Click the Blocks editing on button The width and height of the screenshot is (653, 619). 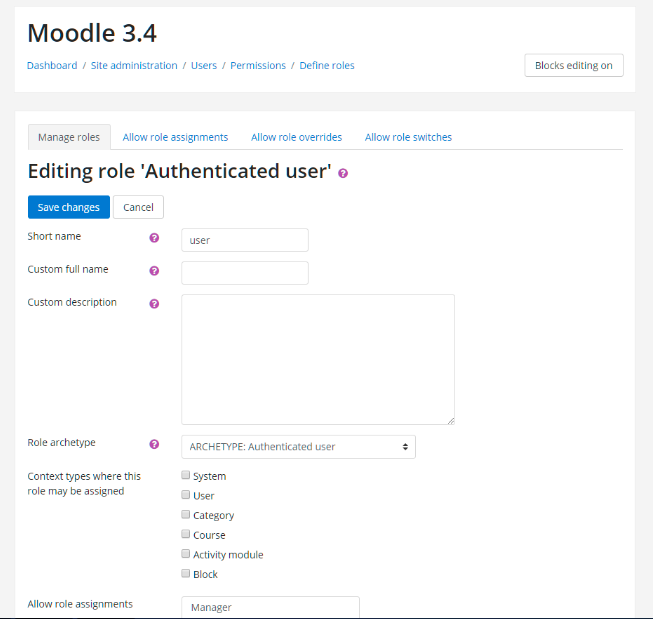[574, 65]
